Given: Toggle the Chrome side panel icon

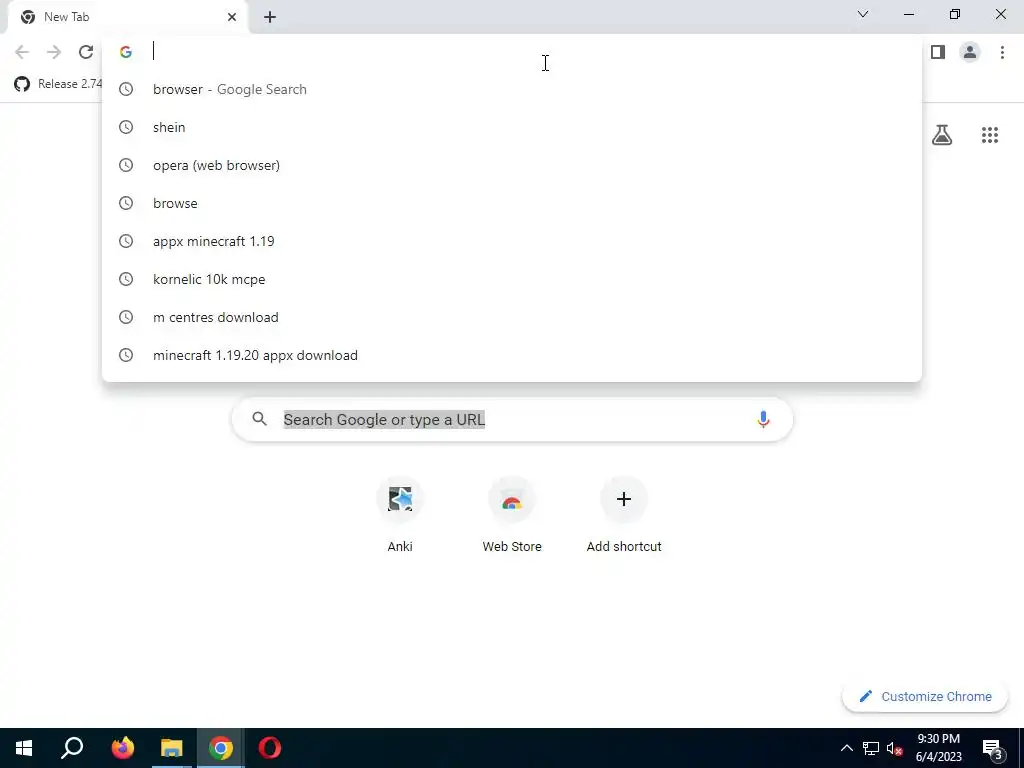Looking at the screenshot, I should coord(938,52).
